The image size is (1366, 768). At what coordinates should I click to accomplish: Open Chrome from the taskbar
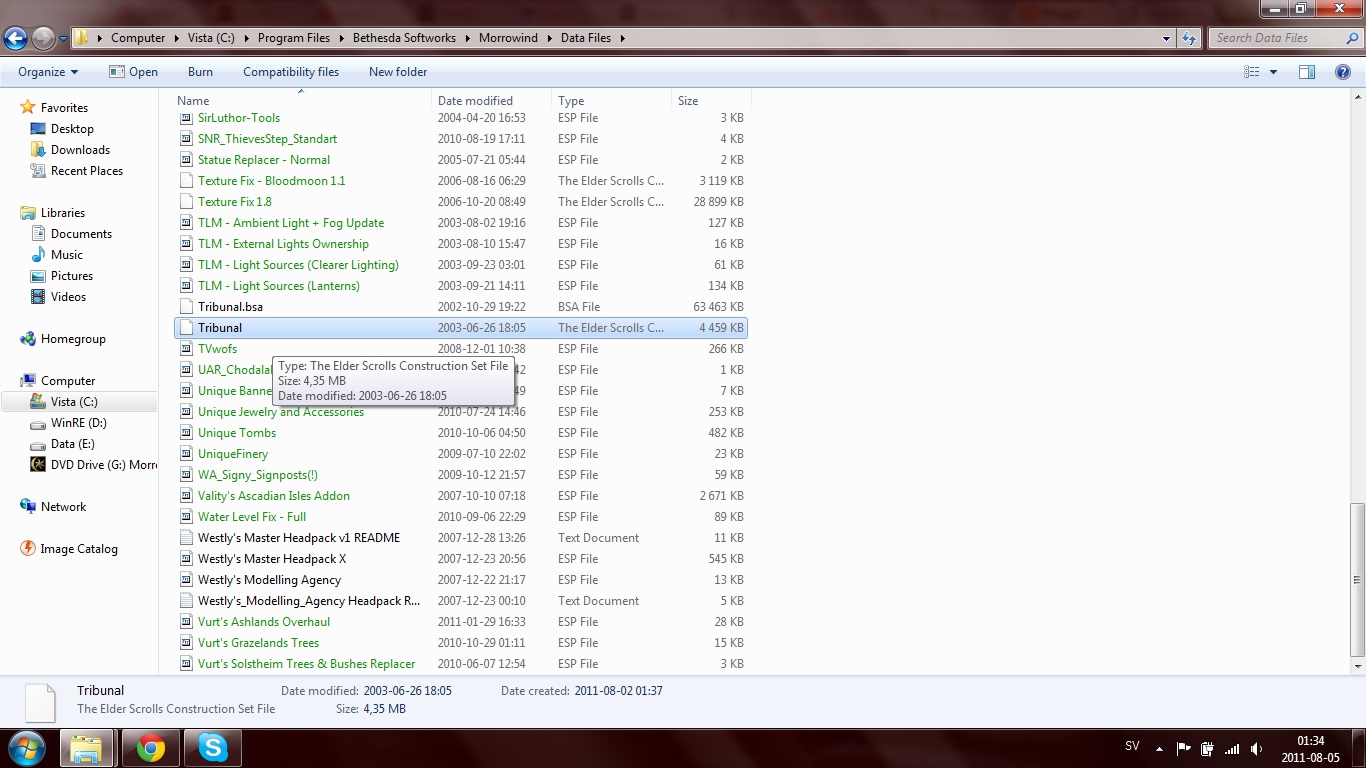point(151,748)
